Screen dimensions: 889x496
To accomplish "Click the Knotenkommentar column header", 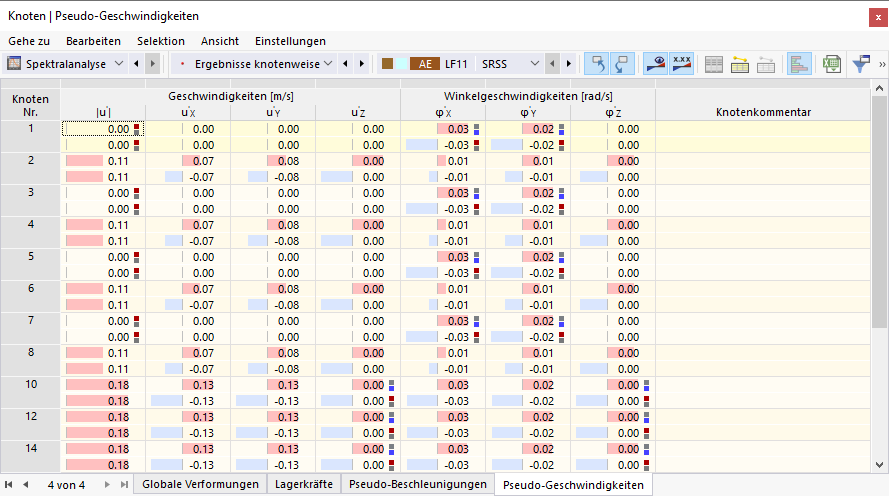I will (763, 112).
